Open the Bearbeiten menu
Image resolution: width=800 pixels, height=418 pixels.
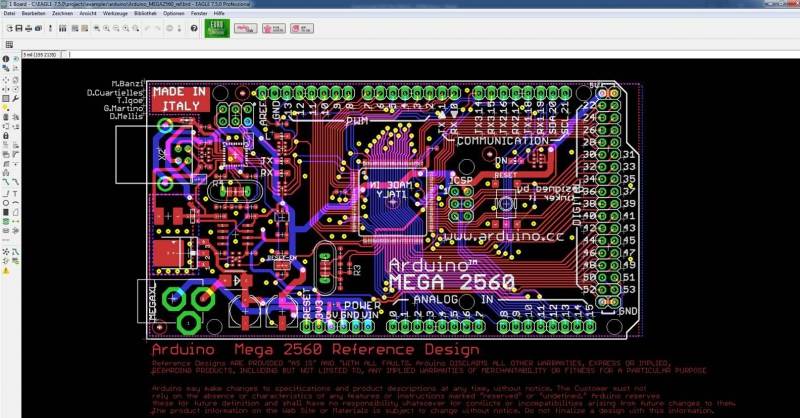point(34,13)
